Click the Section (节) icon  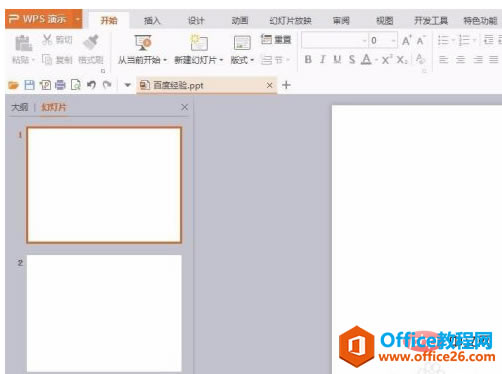266,60
